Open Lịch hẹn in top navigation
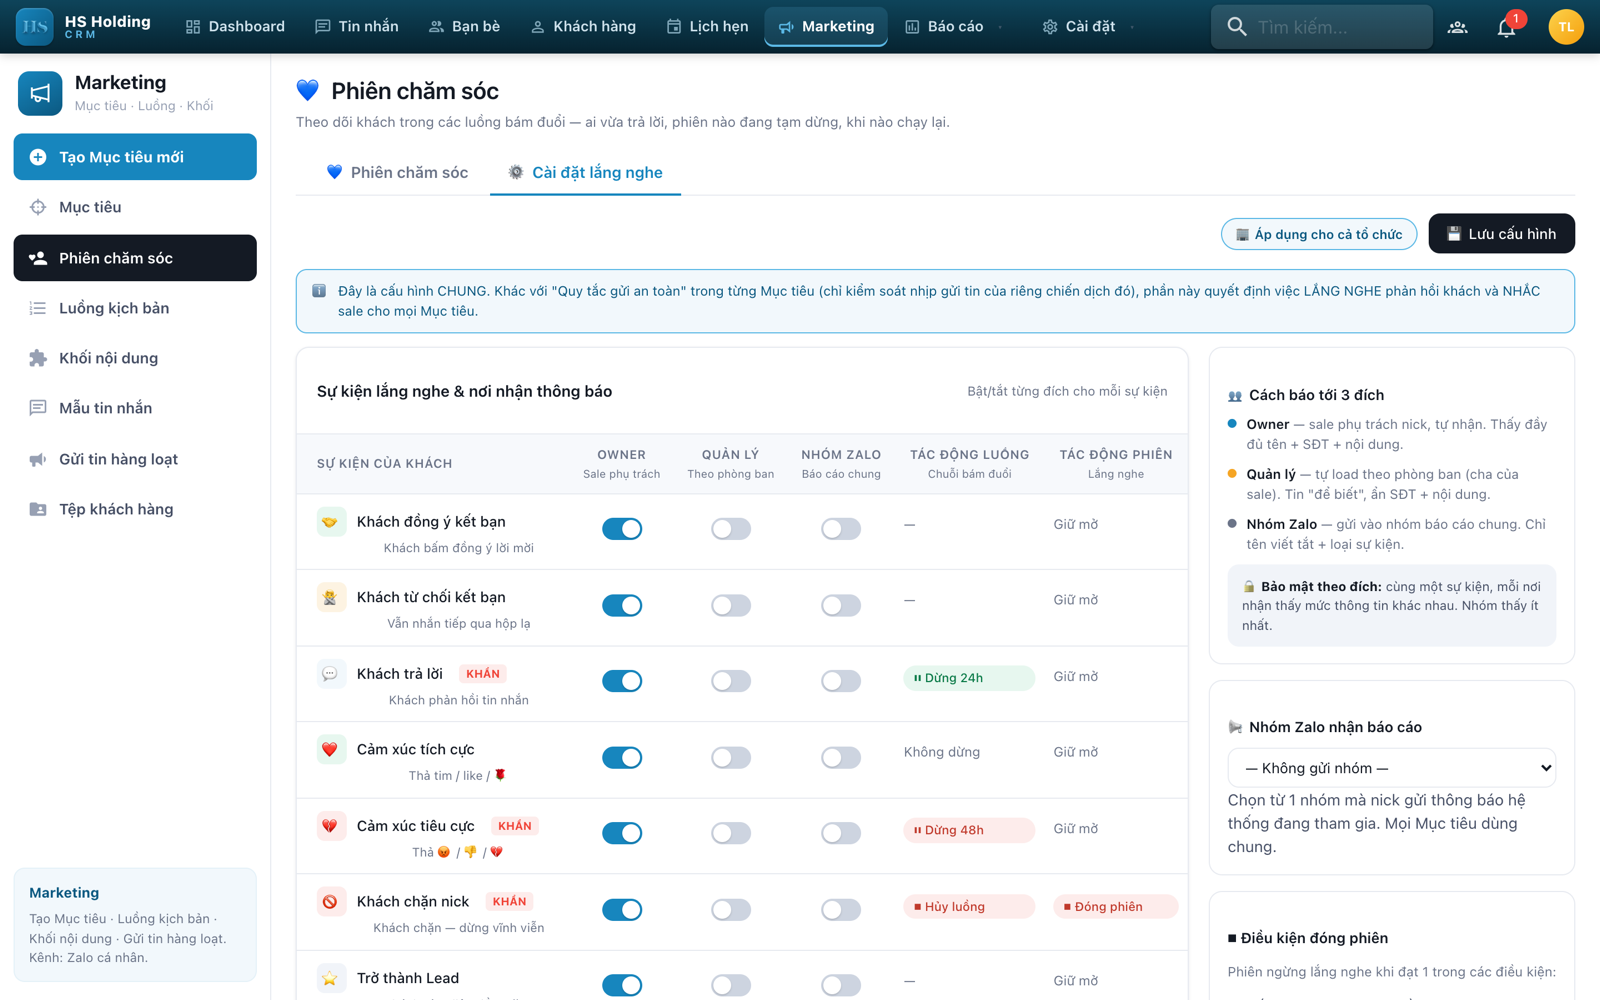Screen dimensions: 1600x1000 (x=707, y=27)
